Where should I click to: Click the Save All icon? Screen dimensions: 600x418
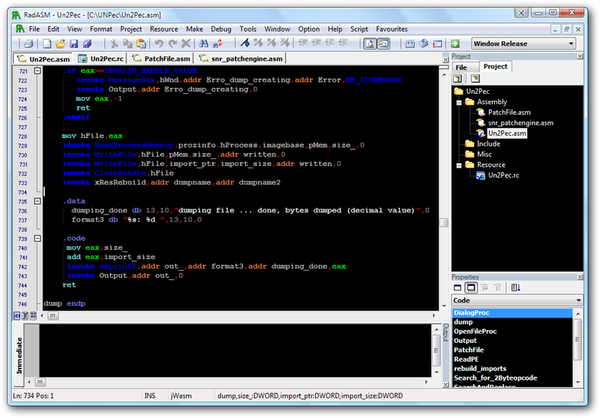point(87,44)
